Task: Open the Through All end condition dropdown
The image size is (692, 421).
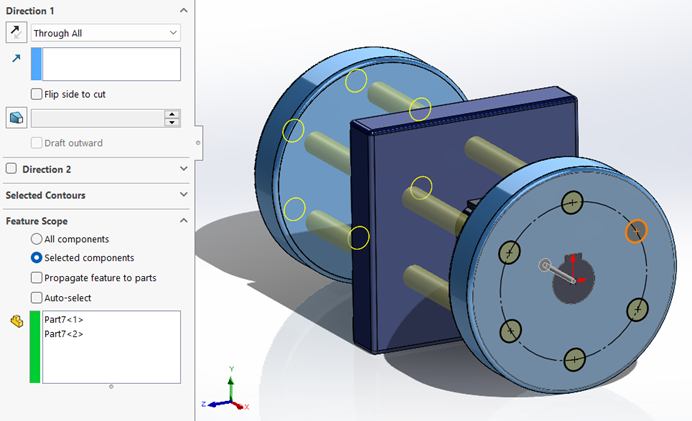Action: tap(105, 33)
